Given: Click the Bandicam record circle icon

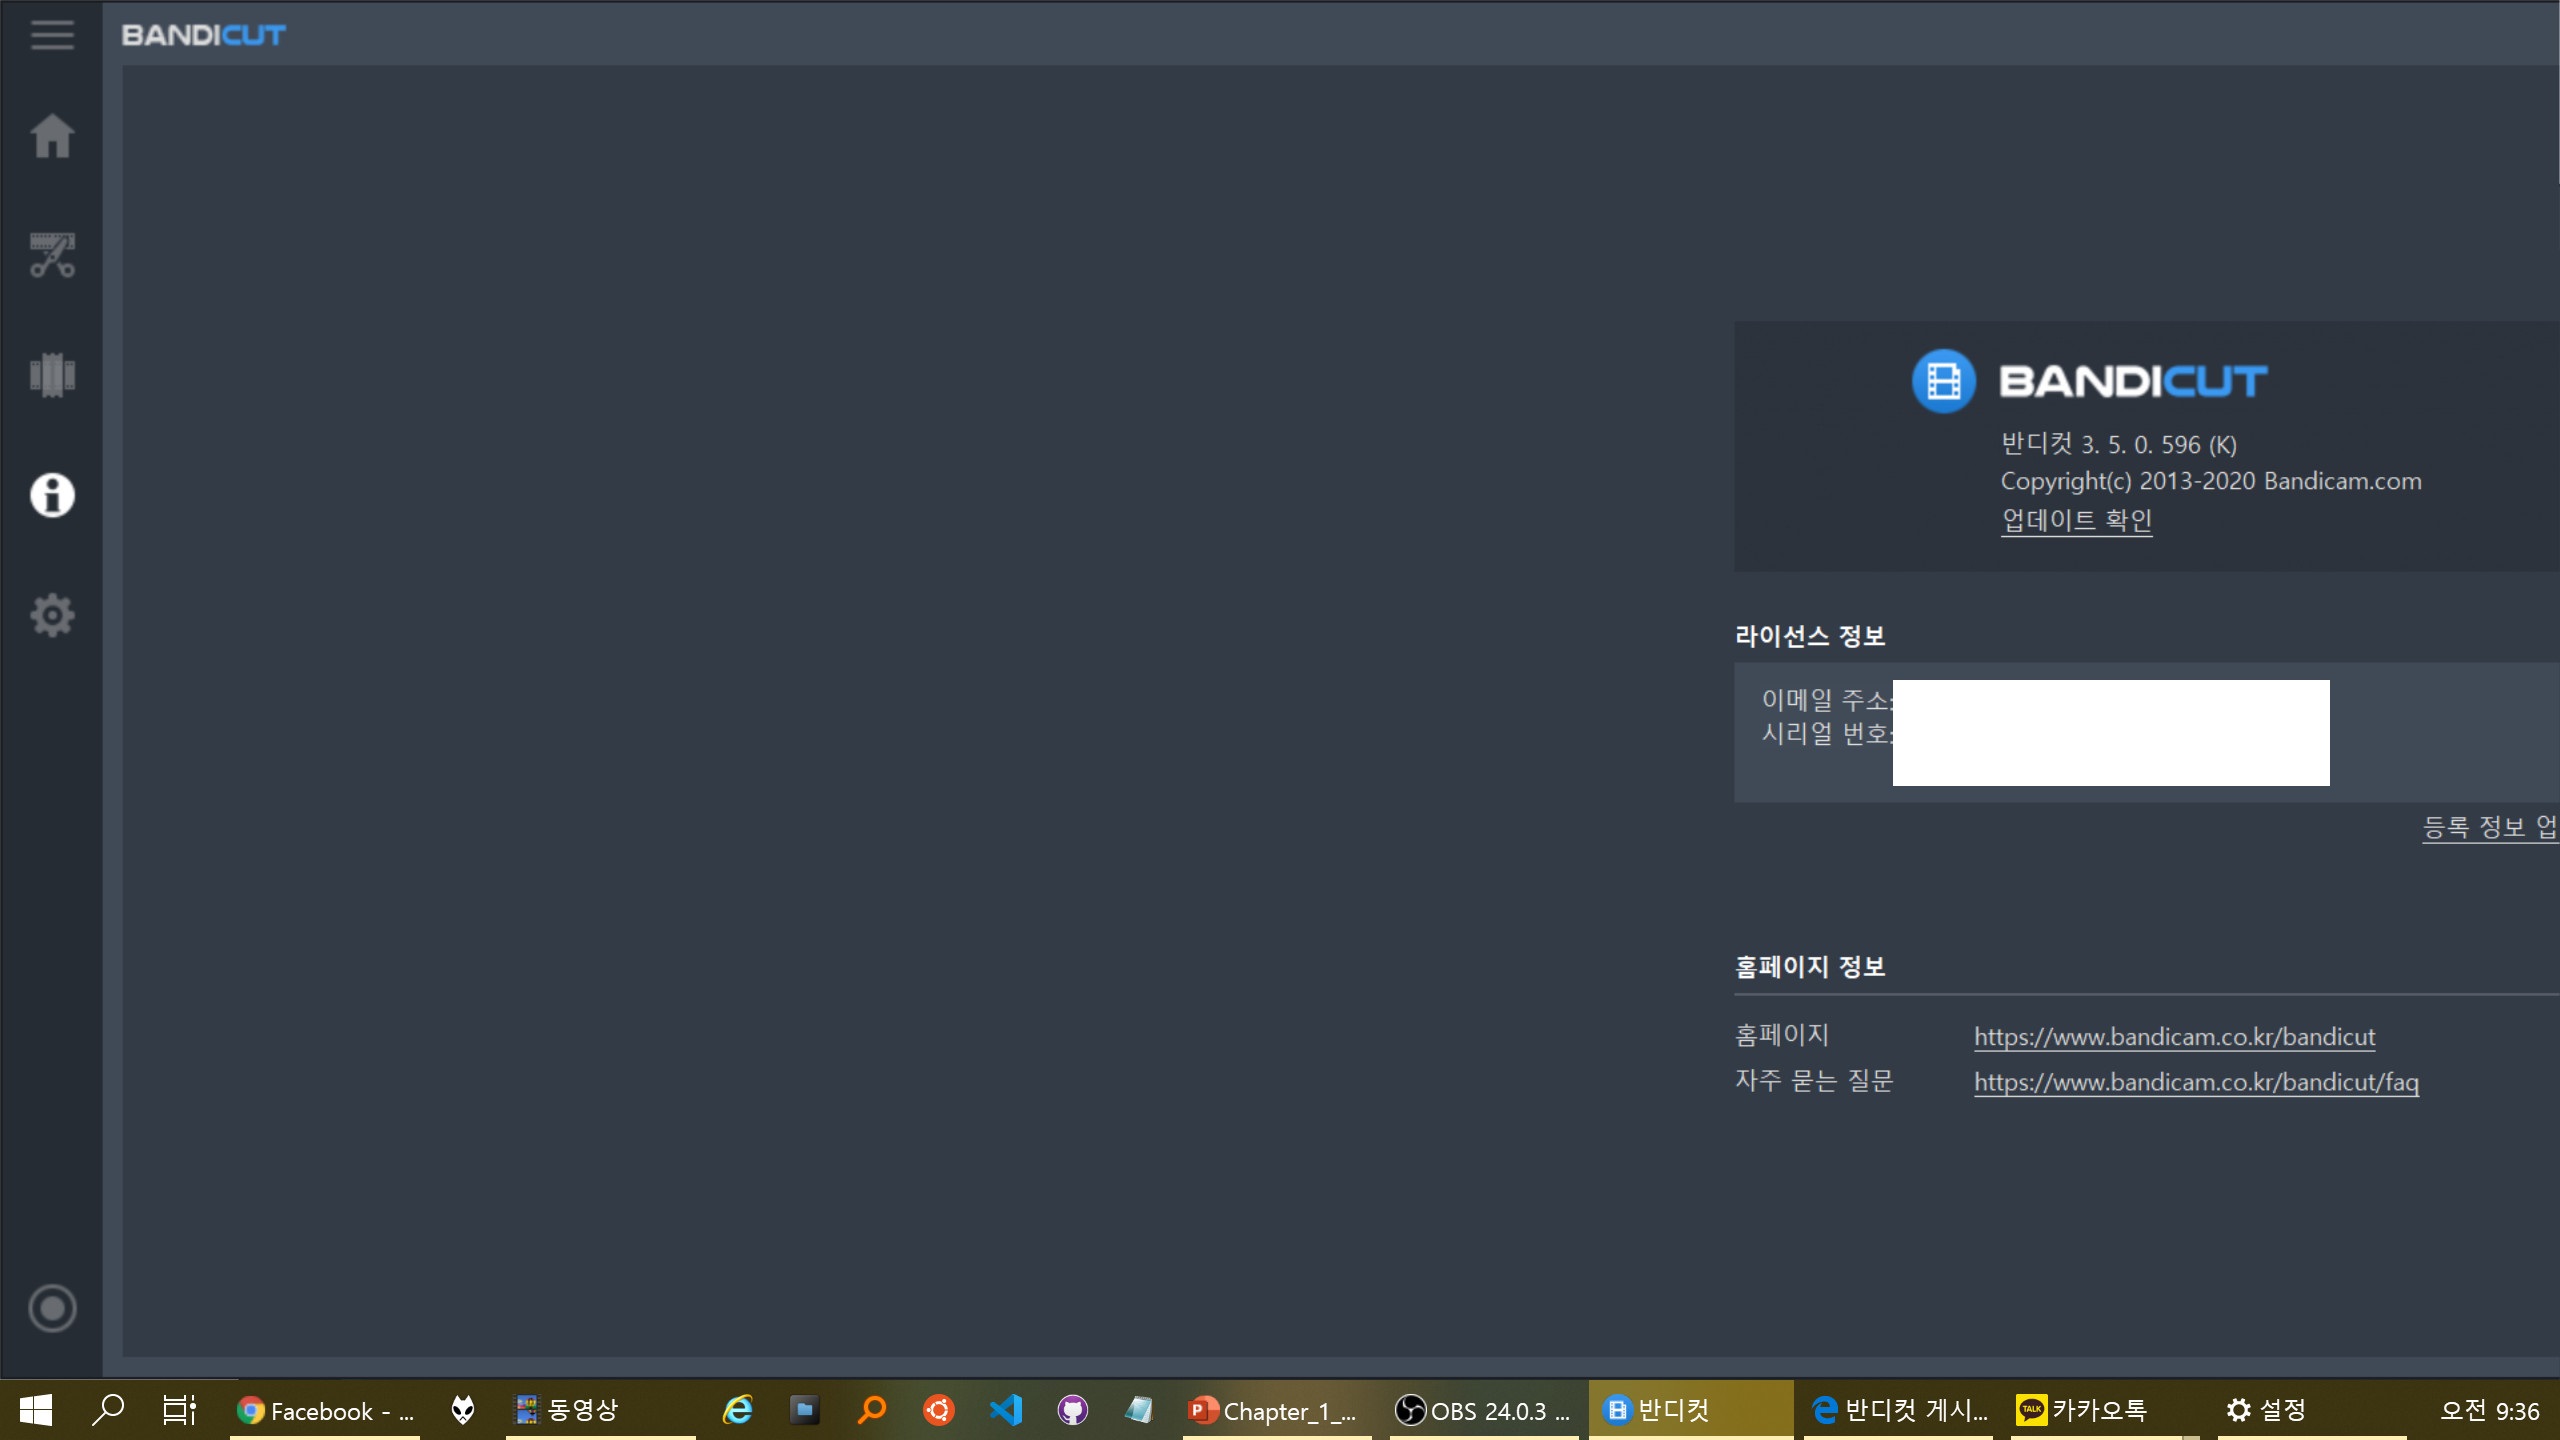Looking at the screenshot, I should coord(52,1308).
